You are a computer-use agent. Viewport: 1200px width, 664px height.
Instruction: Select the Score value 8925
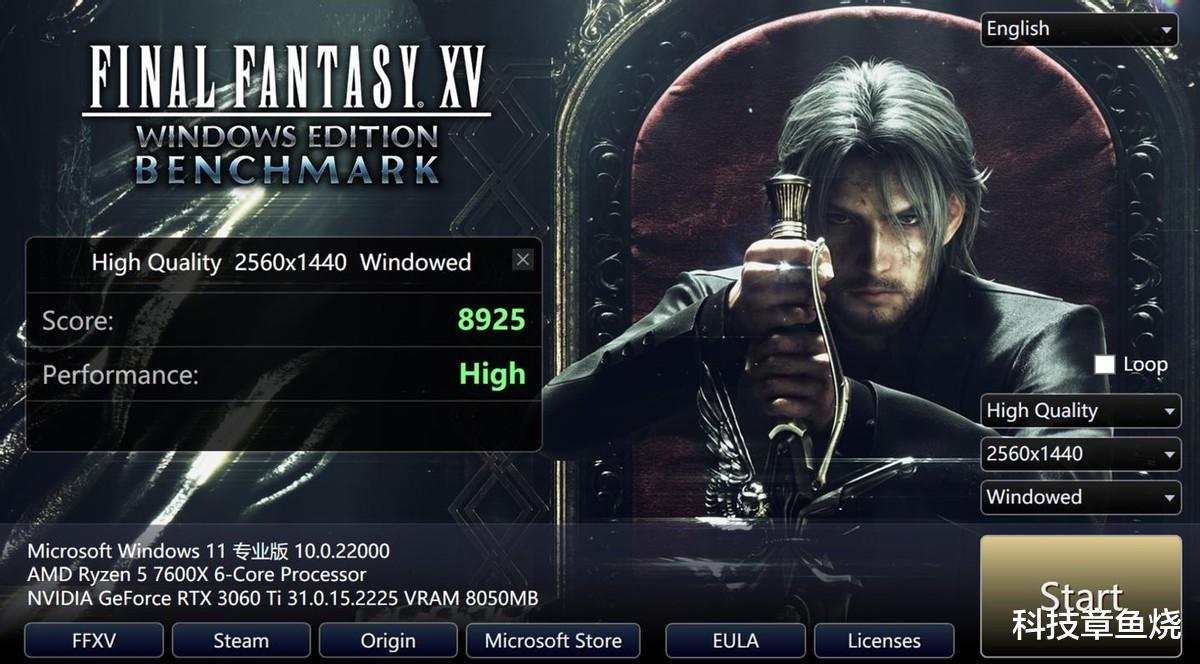point(491,320)
